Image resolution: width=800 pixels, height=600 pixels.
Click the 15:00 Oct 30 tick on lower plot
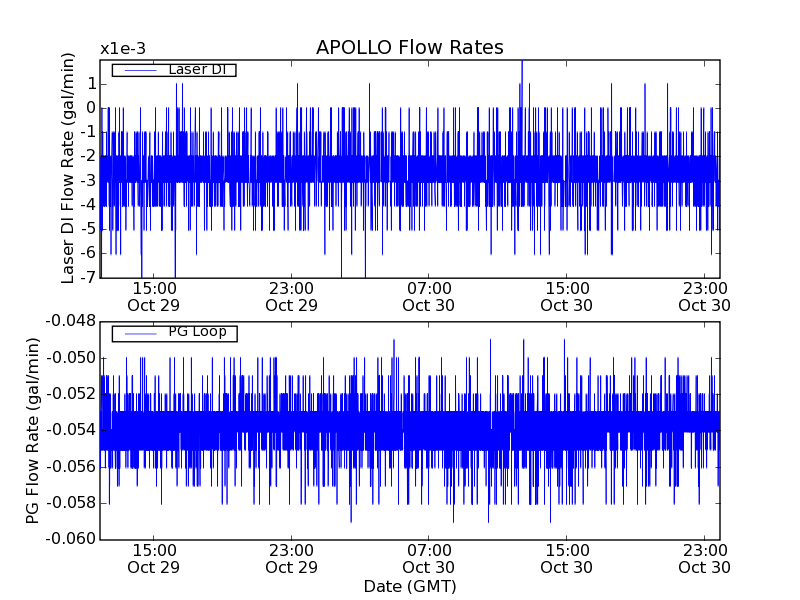pos(566,558)
